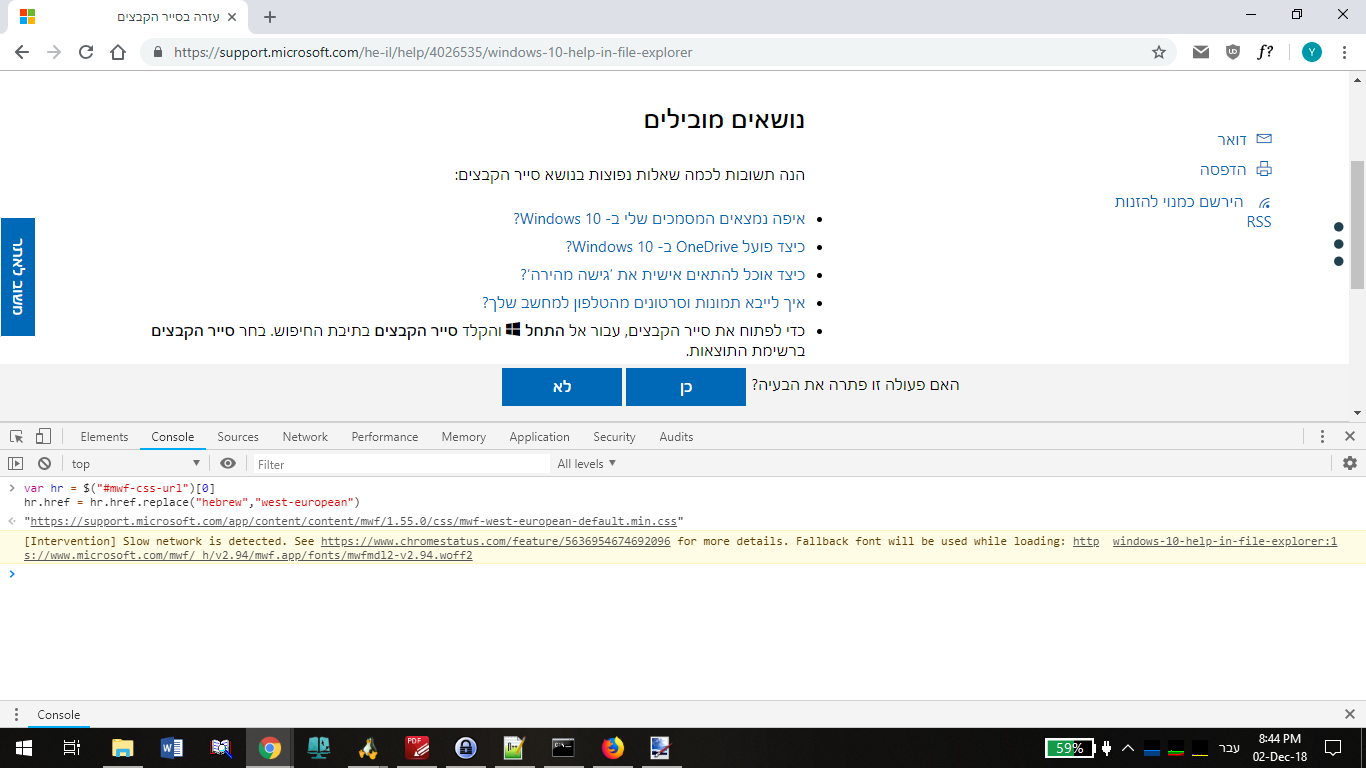Image resolution: width=1366 pixels, height=768 pixels.
Task: Open File Explorer from the taskbar
Action: (x=123, y=748)
